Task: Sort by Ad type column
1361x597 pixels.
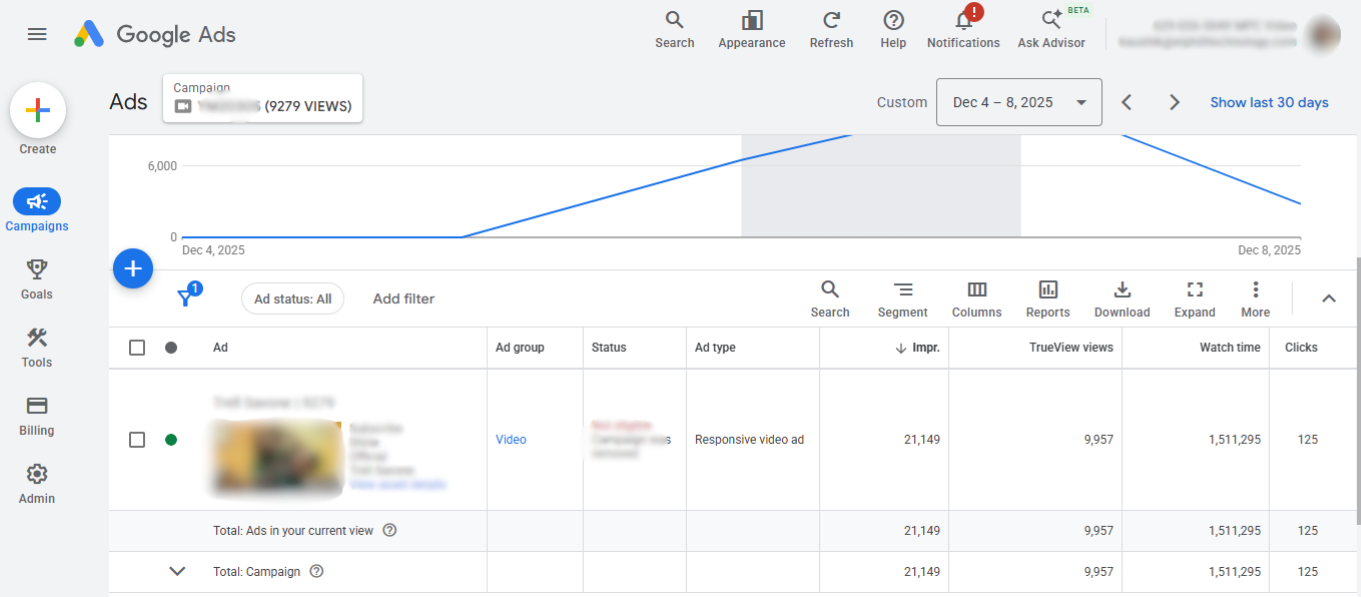Action: (715, 347)
